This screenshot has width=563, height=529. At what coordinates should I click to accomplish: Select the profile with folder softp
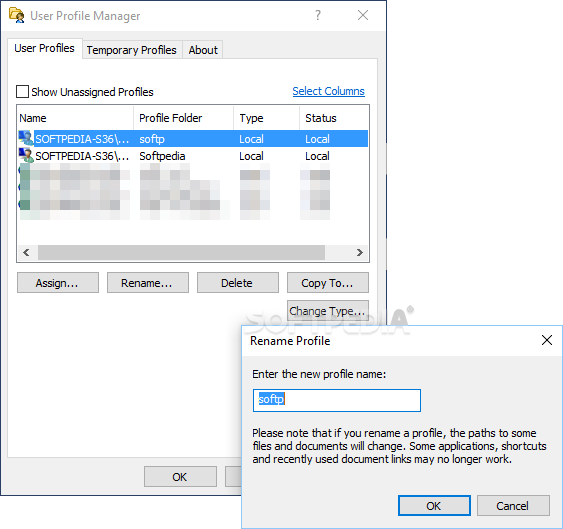pyautogui.click(x=193, y=139)
